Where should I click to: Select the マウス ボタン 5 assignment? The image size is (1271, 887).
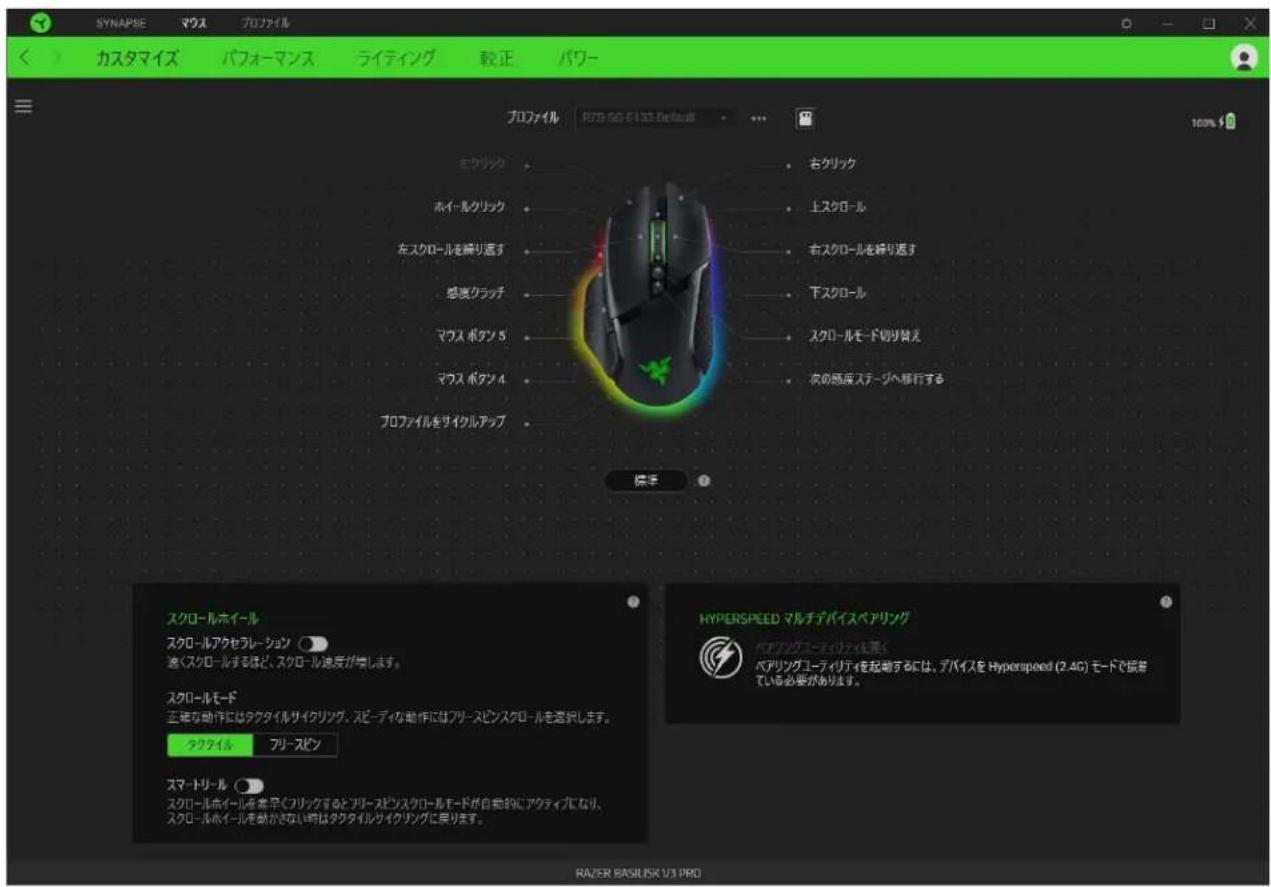(x=471, y=336)
